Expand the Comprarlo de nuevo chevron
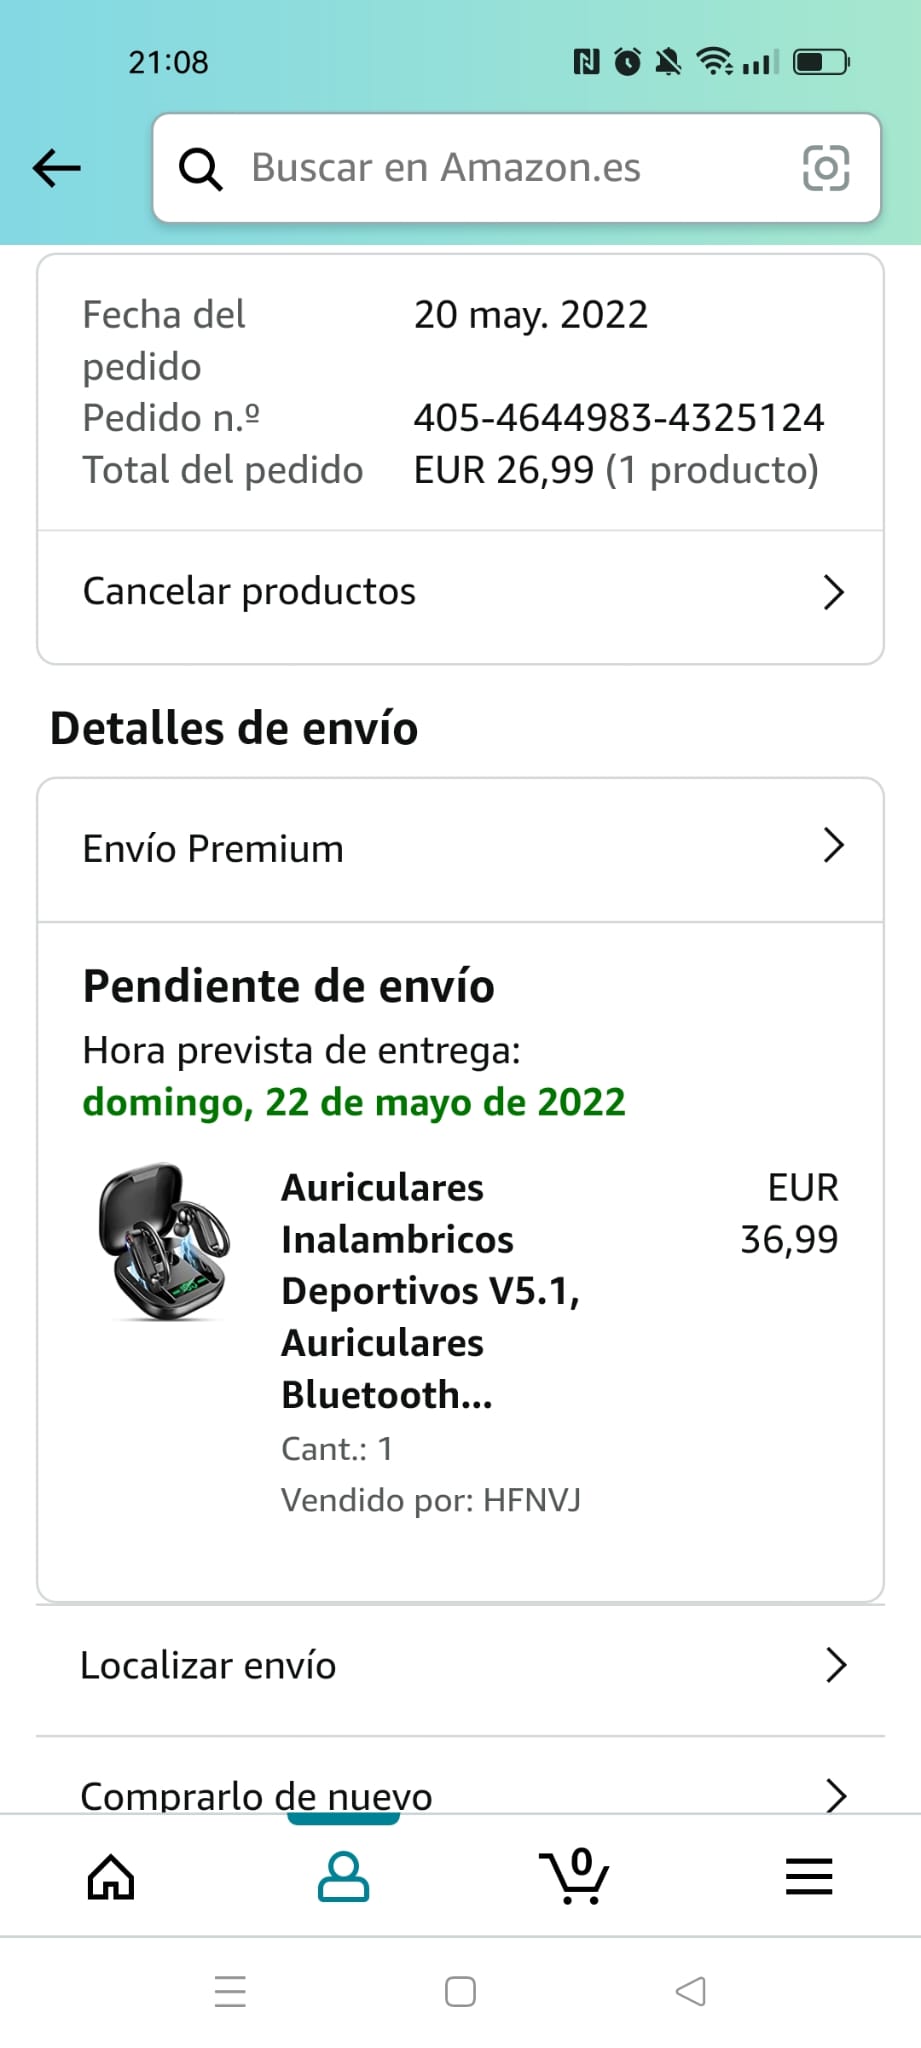This screenshot has width=921, height=2048. pyautogui.click(x=836, y=1795)
